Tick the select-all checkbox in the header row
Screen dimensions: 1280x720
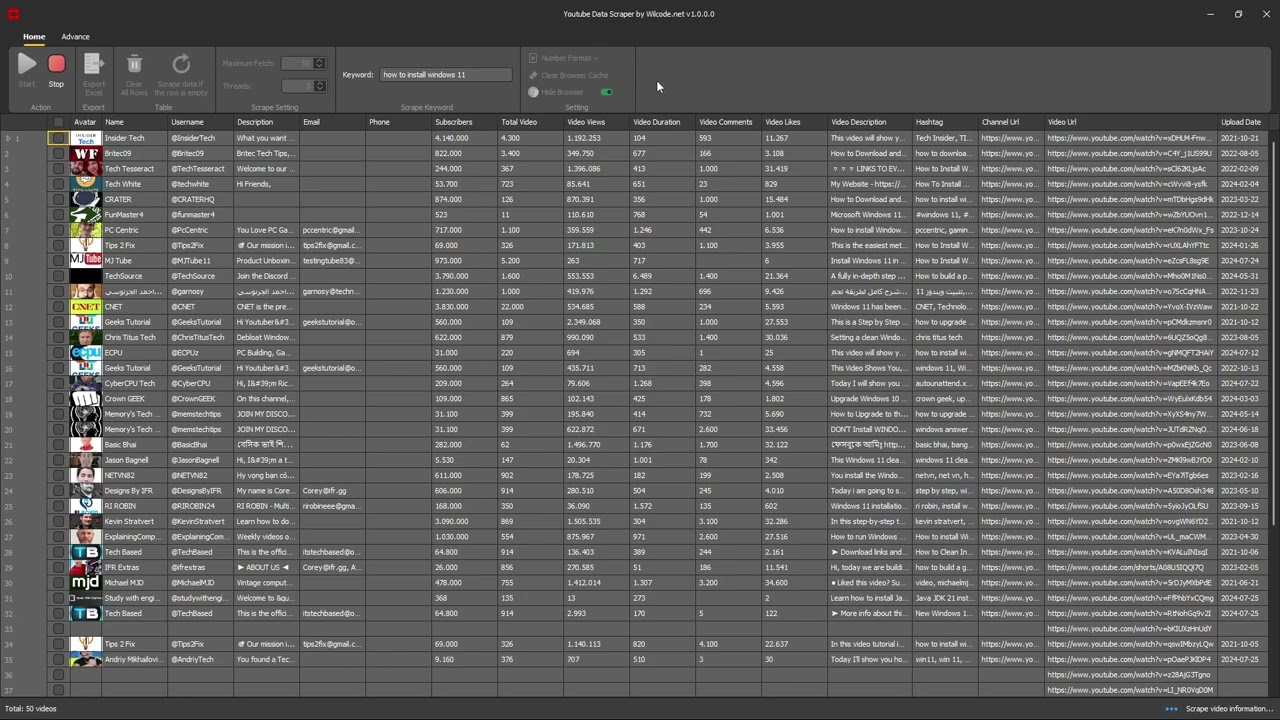click(x=58, y=122)
